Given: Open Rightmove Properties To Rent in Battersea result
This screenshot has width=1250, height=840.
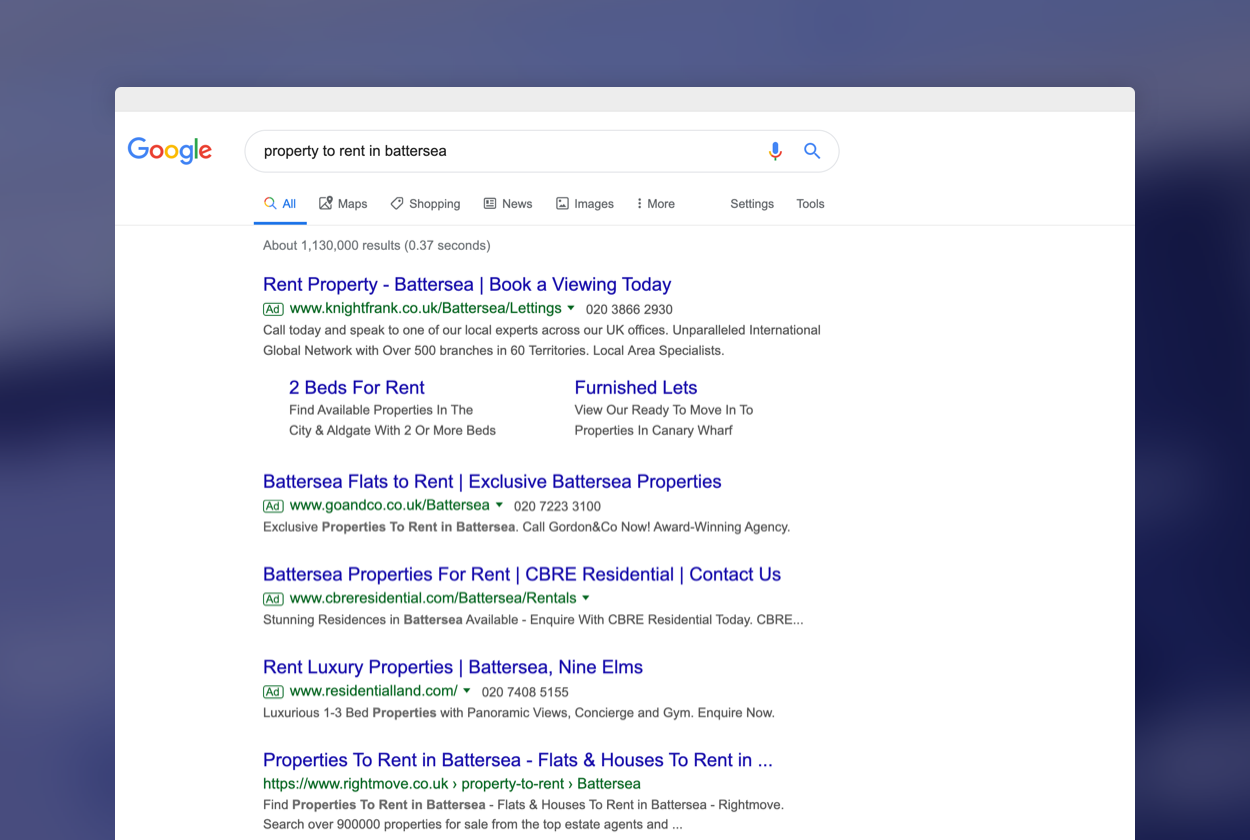Looking at the screenshot, I should pos(517,760).
